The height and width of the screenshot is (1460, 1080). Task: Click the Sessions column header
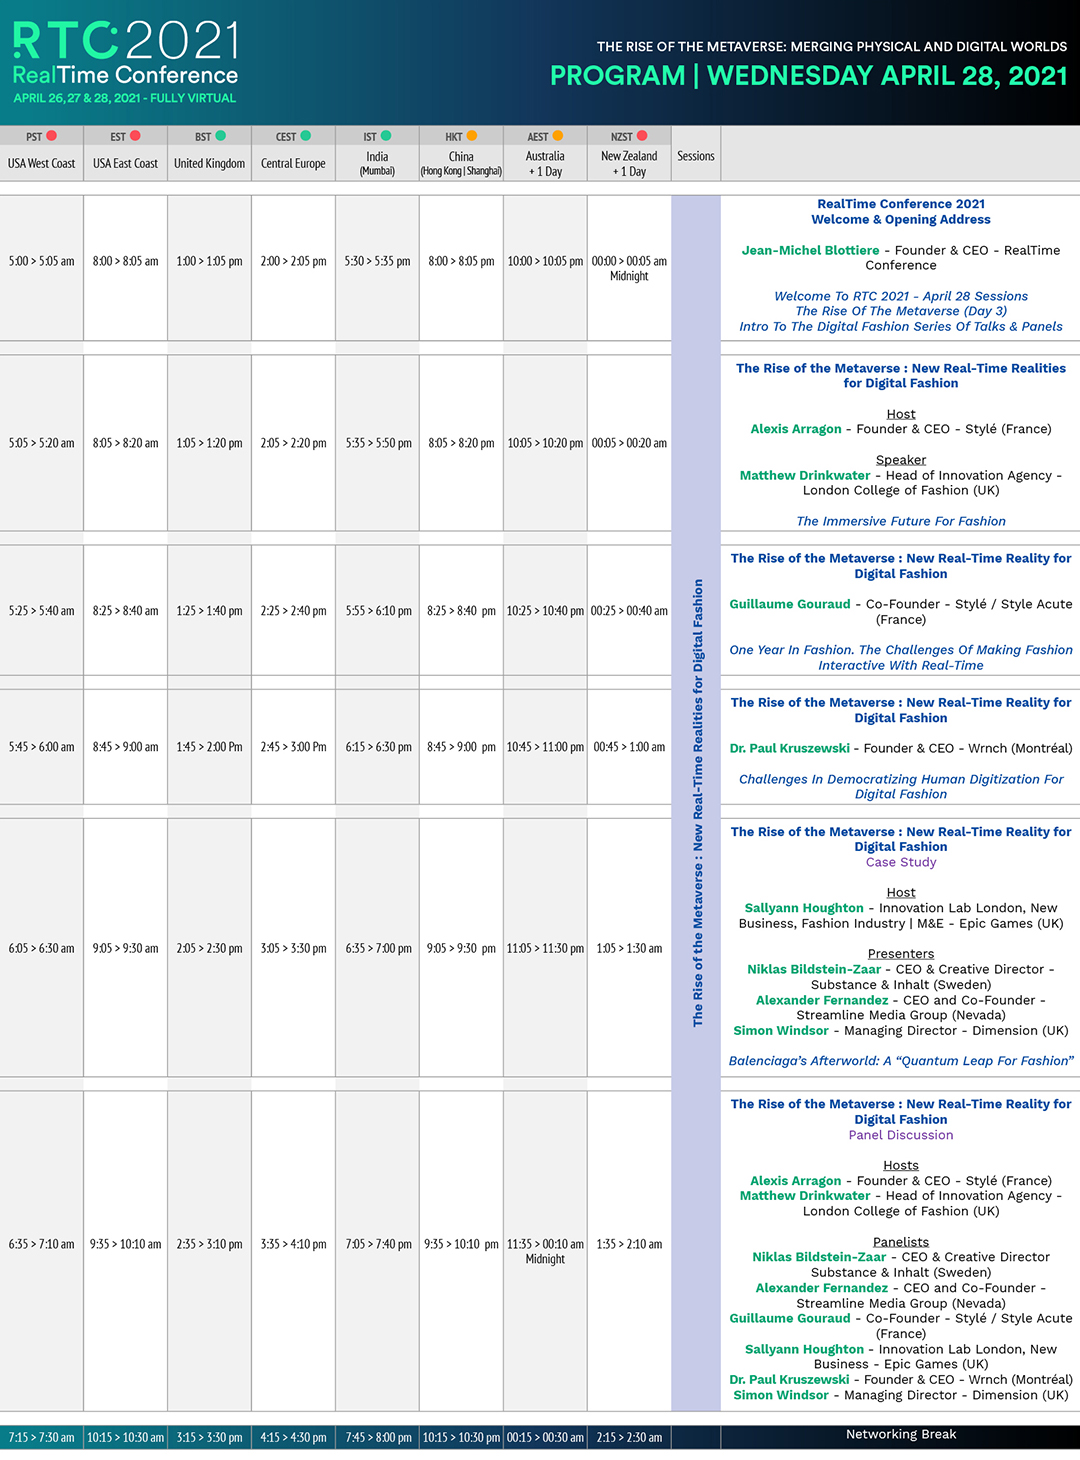click(696, 156)
